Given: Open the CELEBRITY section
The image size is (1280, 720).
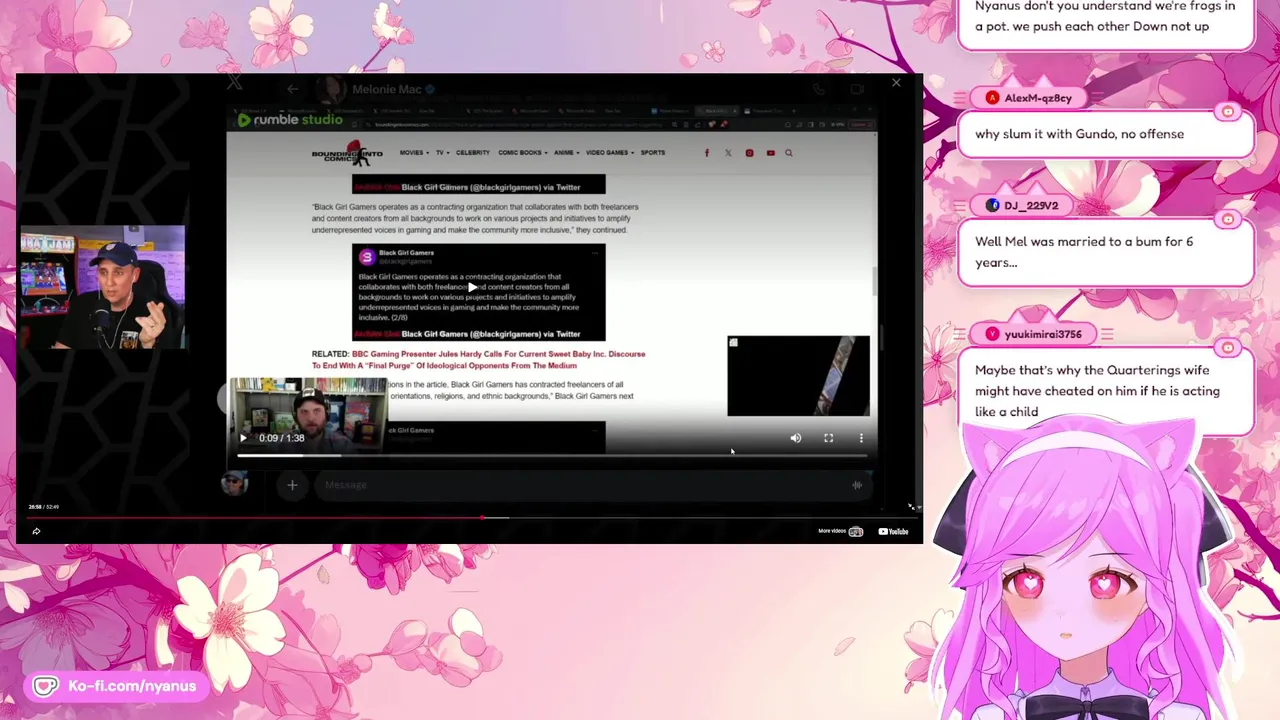Looking at the screenshot, I should pyautogui.click(x=473, y=153).
